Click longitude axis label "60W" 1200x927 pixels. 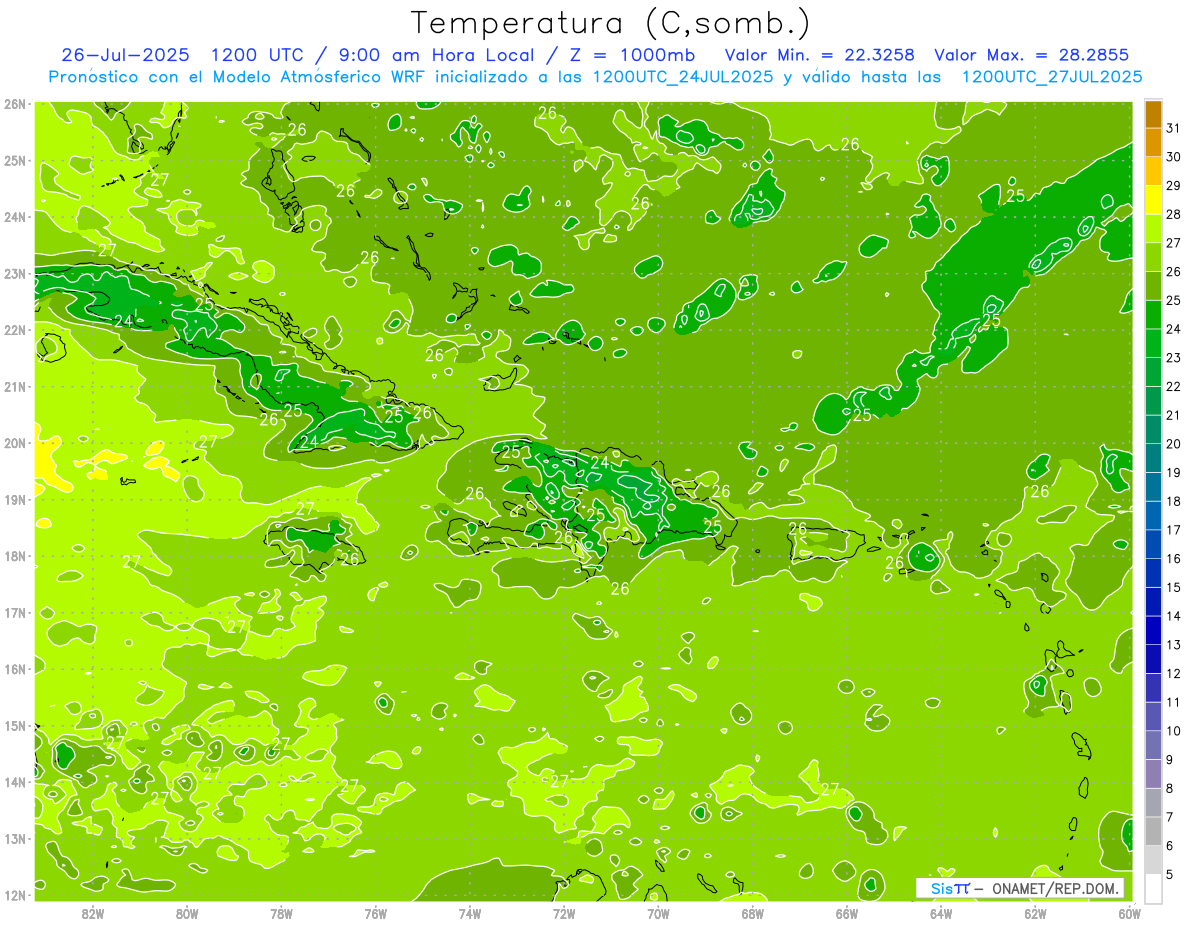[x=1128, y=913]
